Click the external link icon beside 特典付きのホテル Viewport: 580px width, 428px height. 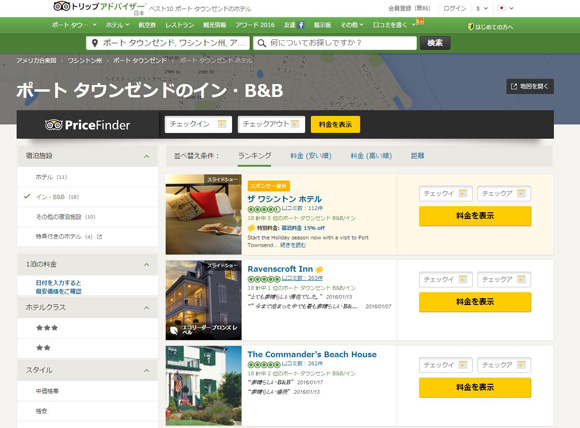point(99,236)
